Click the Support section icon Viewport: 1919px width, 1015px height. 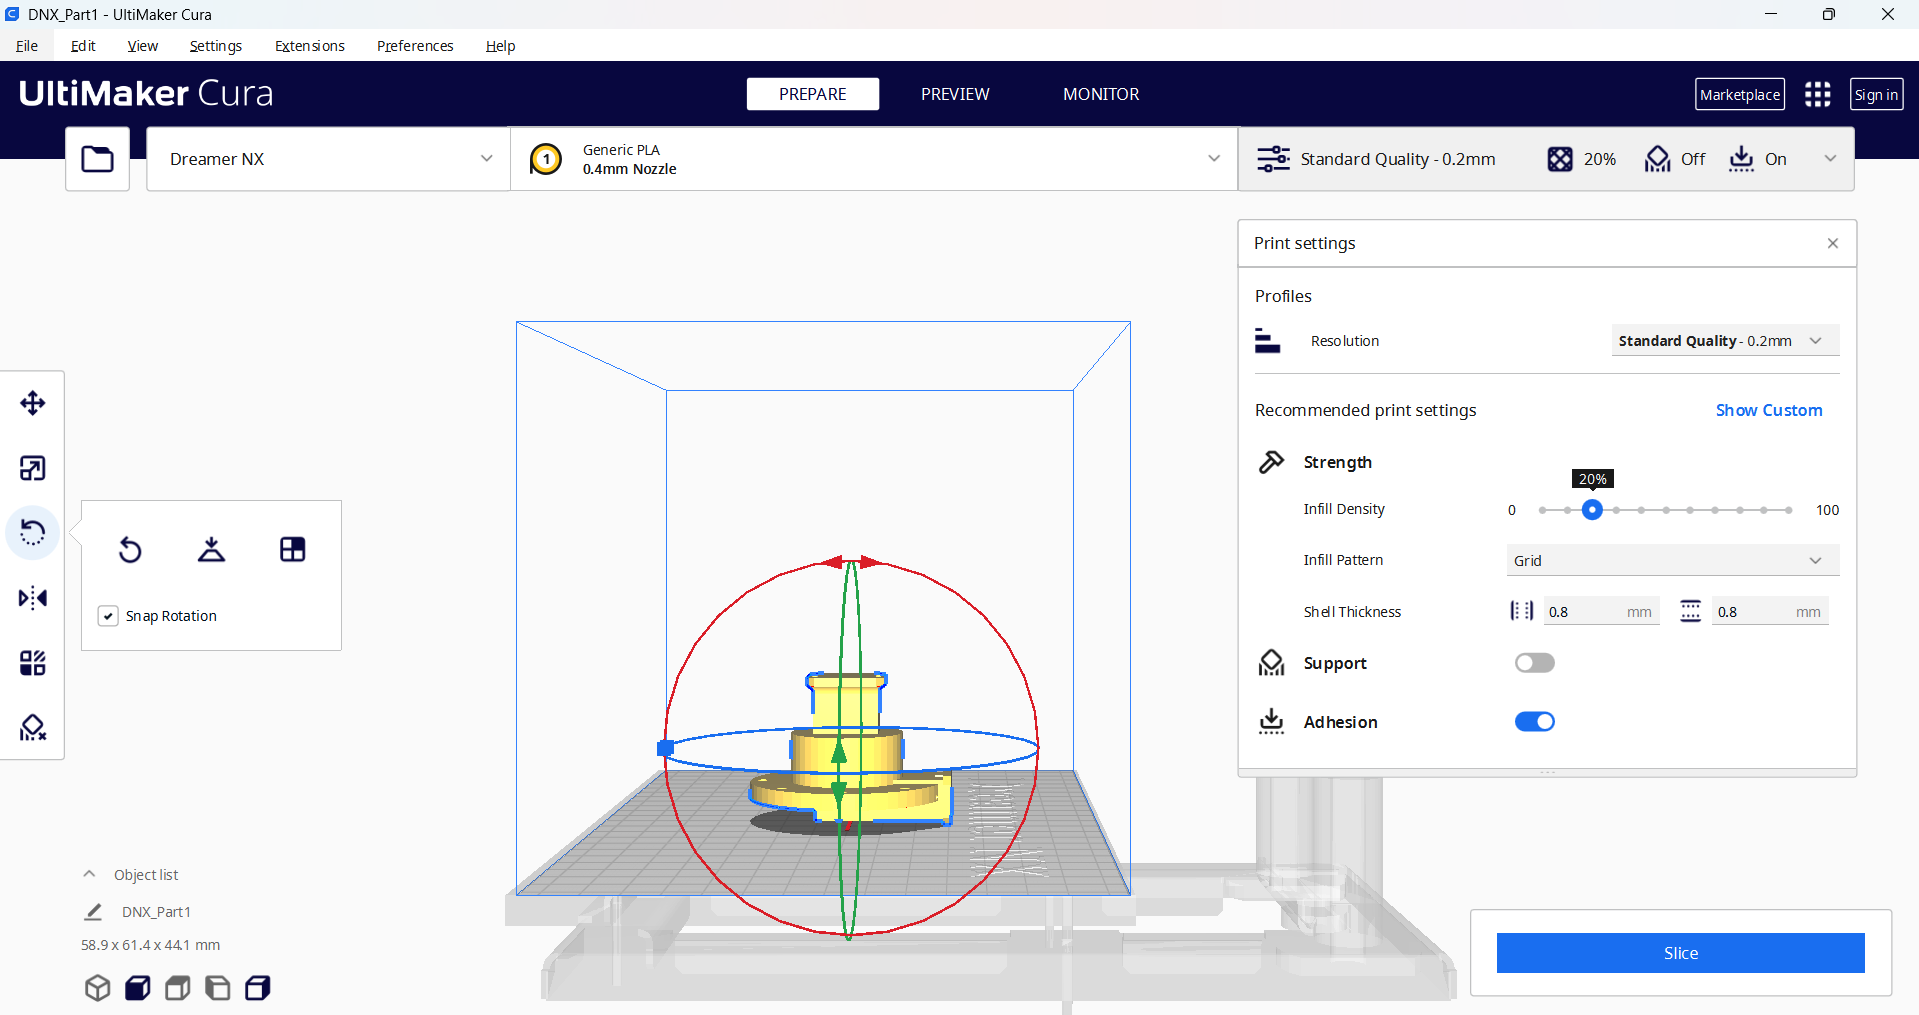(1271, 663)
